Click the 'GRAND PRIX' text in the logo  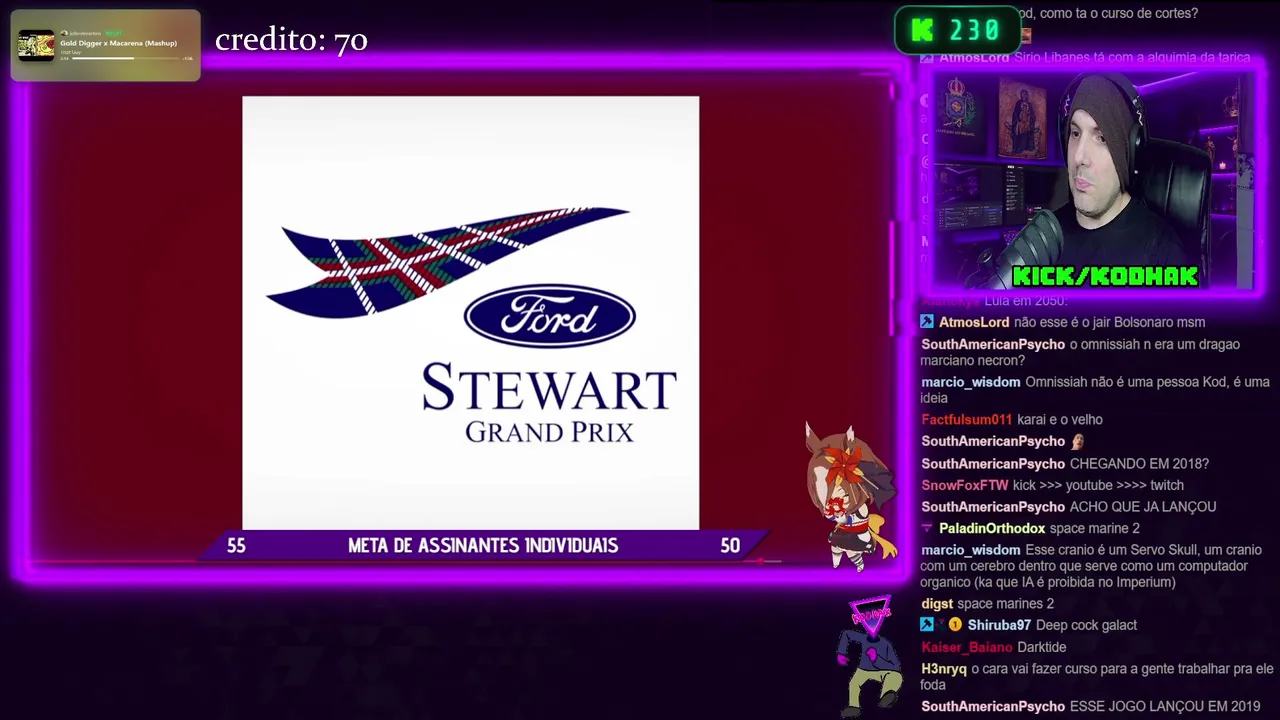tap(549, 432)
